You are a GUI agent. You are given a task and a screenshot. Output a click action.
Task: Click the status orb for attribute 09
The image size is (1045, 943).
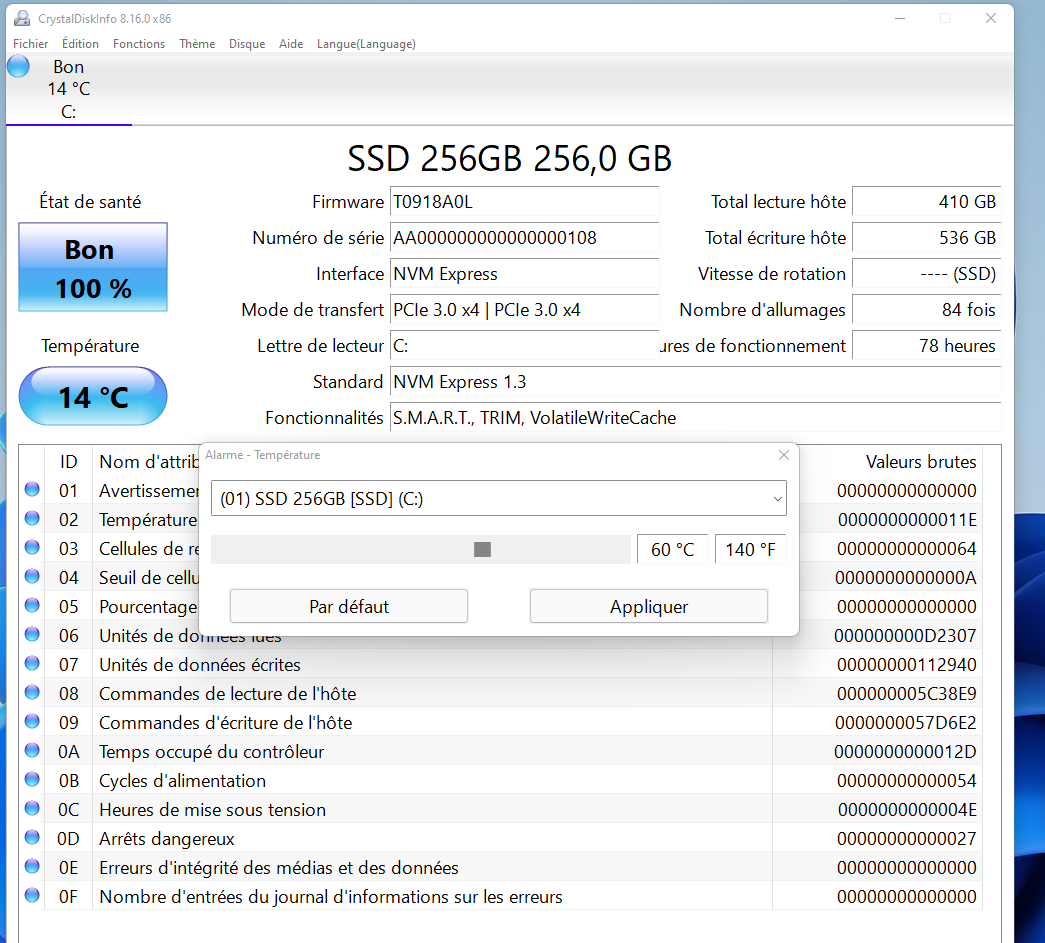(32, 721)
